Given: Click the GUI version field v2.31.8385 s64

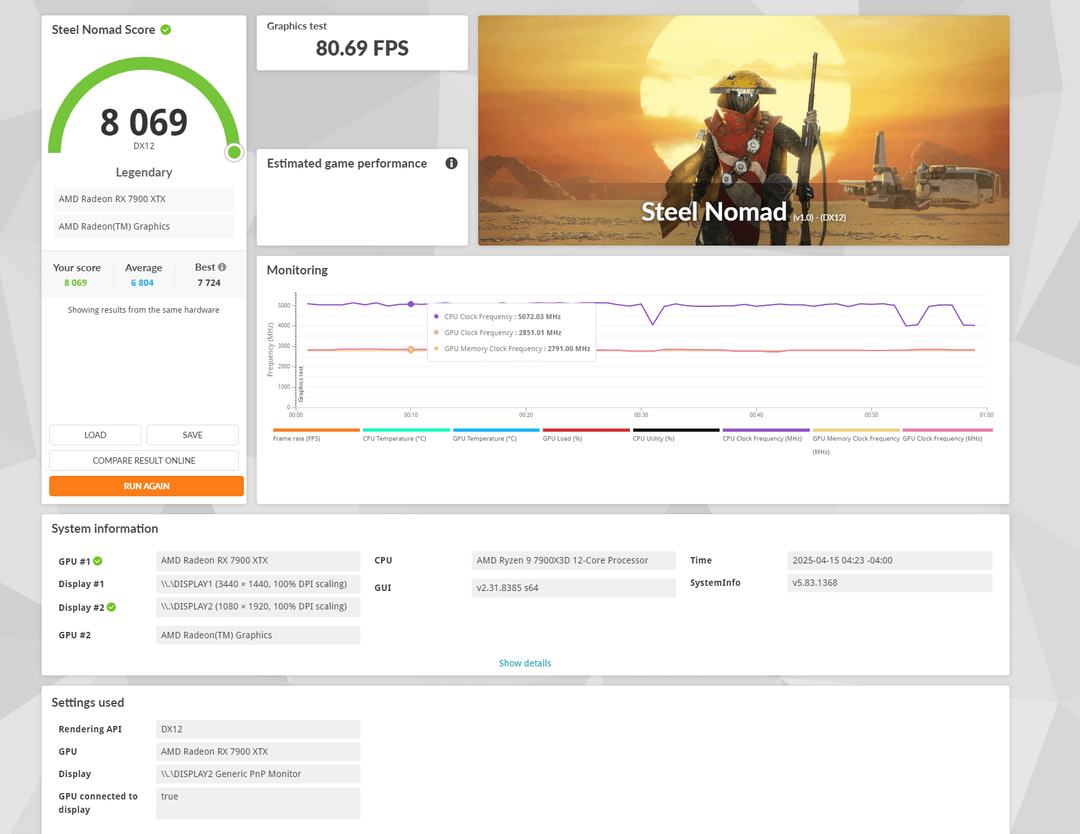Looking at the screenshot, I should 573,587.
